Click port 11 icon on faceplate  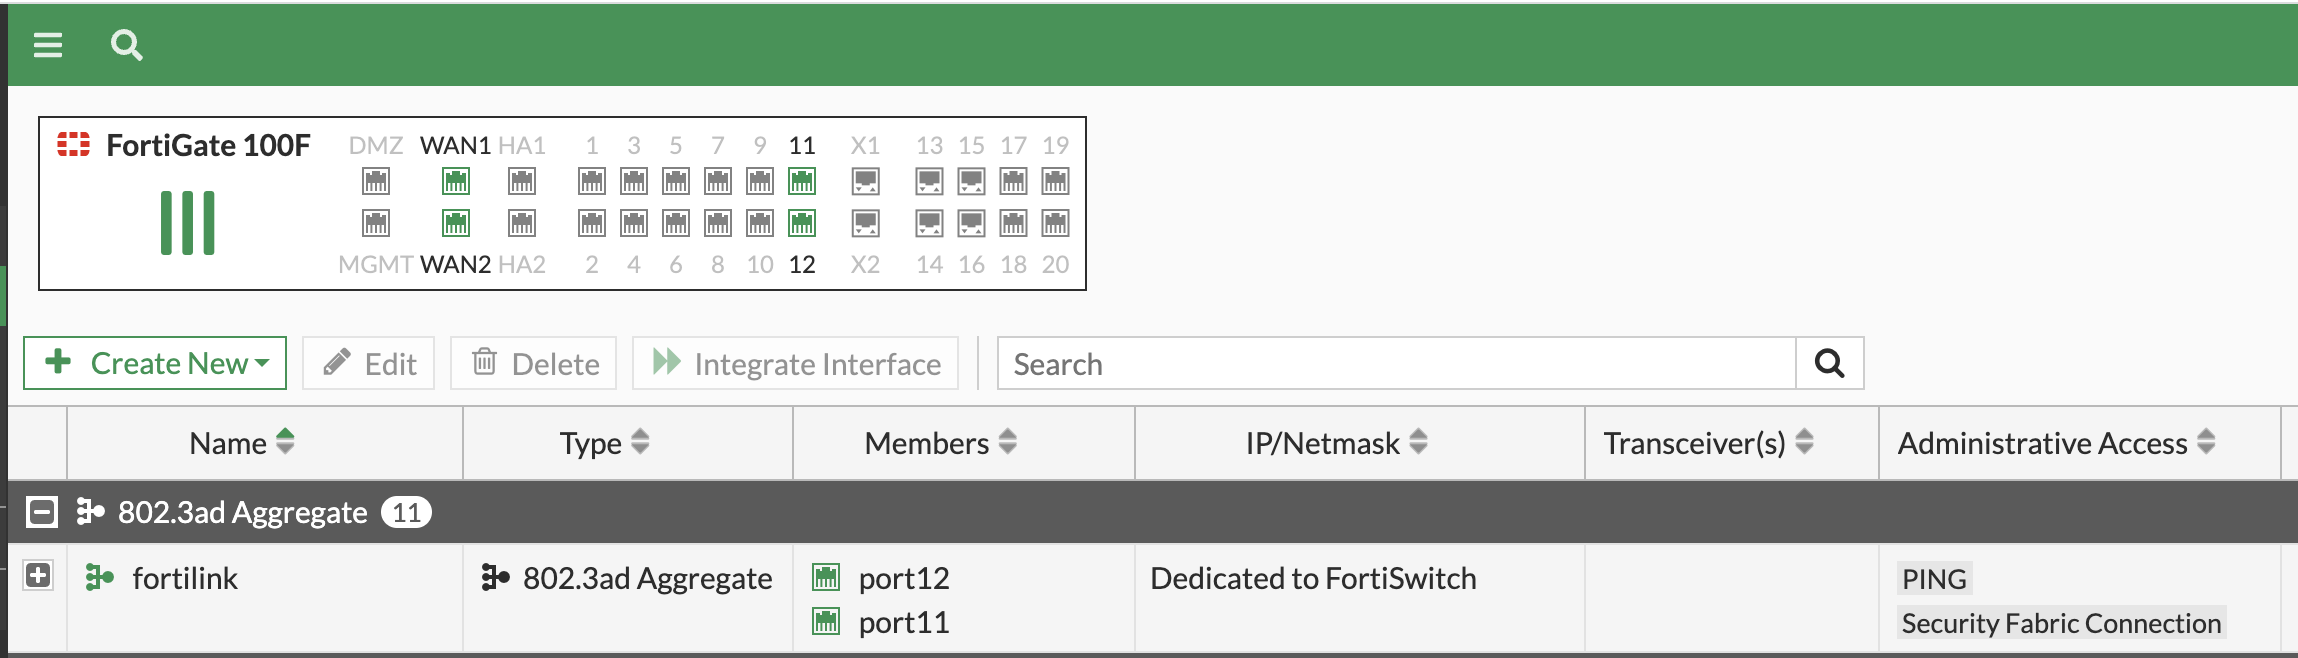click(x=802, y=181)
